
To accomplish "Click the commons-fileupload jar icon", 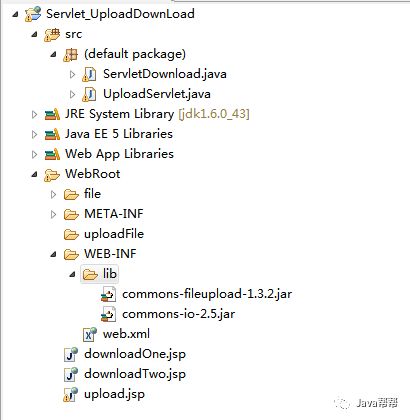I will 109,295.
